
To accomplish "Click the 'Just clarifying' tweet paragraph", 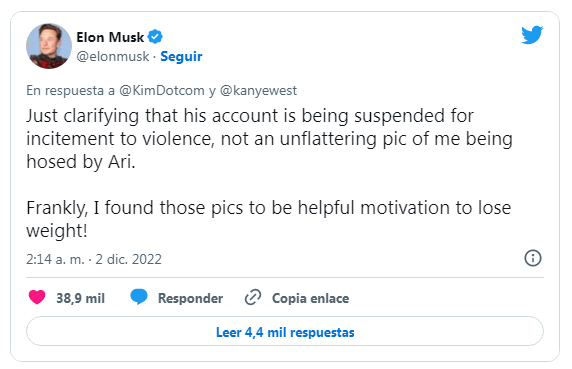I will (x=269, y=139).
